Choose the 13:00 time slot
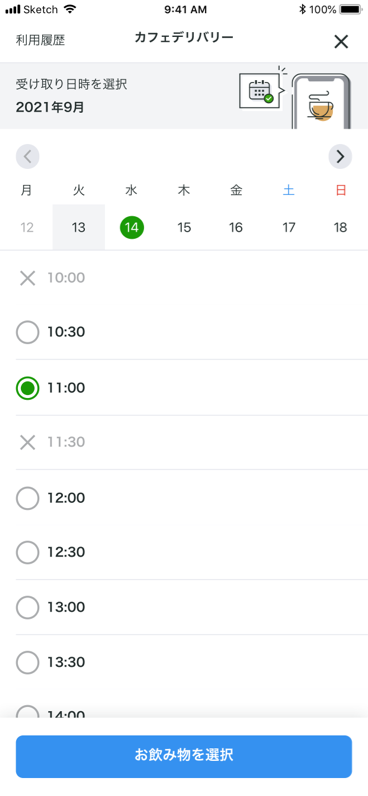Screen dimensions: 368x796 27,608
